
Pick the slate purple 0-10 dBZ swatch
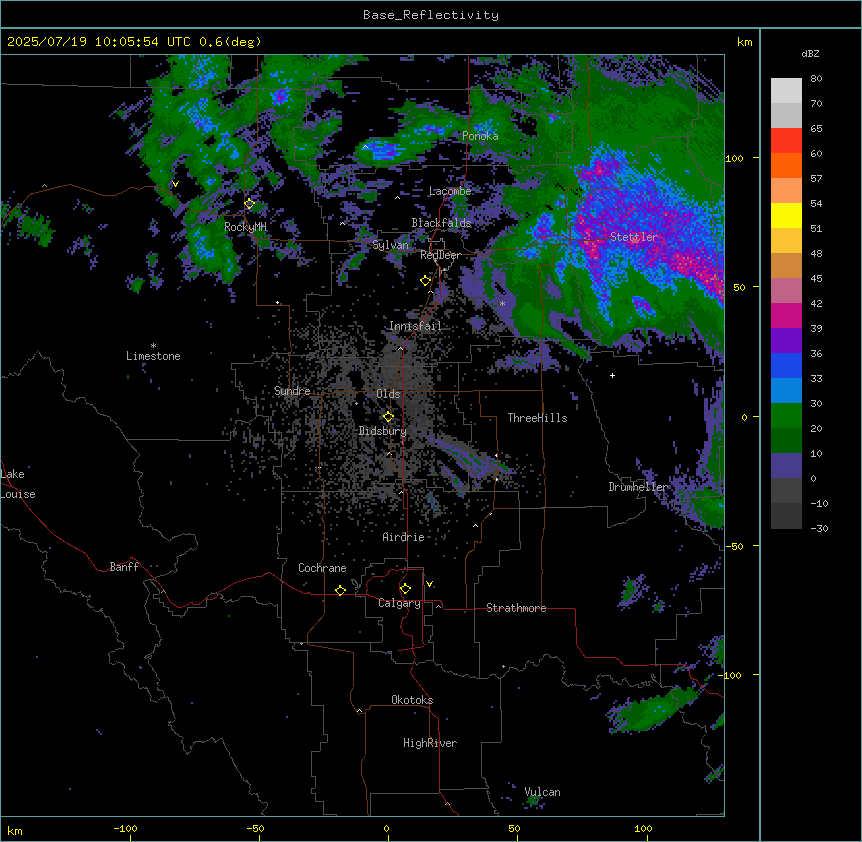tap(786, 466)
